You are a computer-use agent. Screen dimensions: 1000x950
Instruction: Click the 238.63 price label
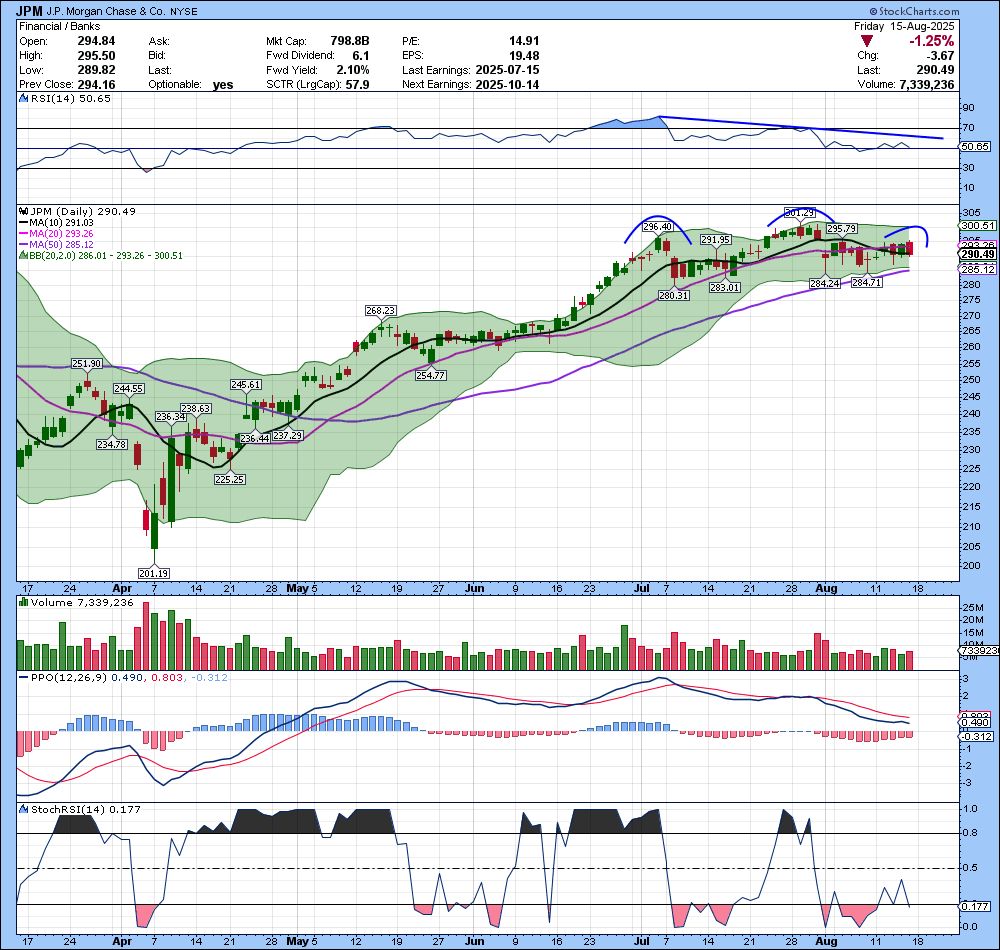196,409
